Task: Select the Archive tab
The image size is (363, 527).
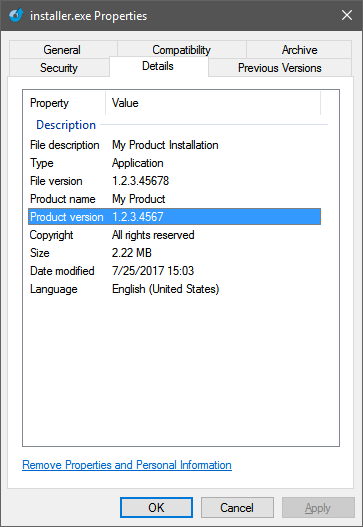Action: pos(299,50)
